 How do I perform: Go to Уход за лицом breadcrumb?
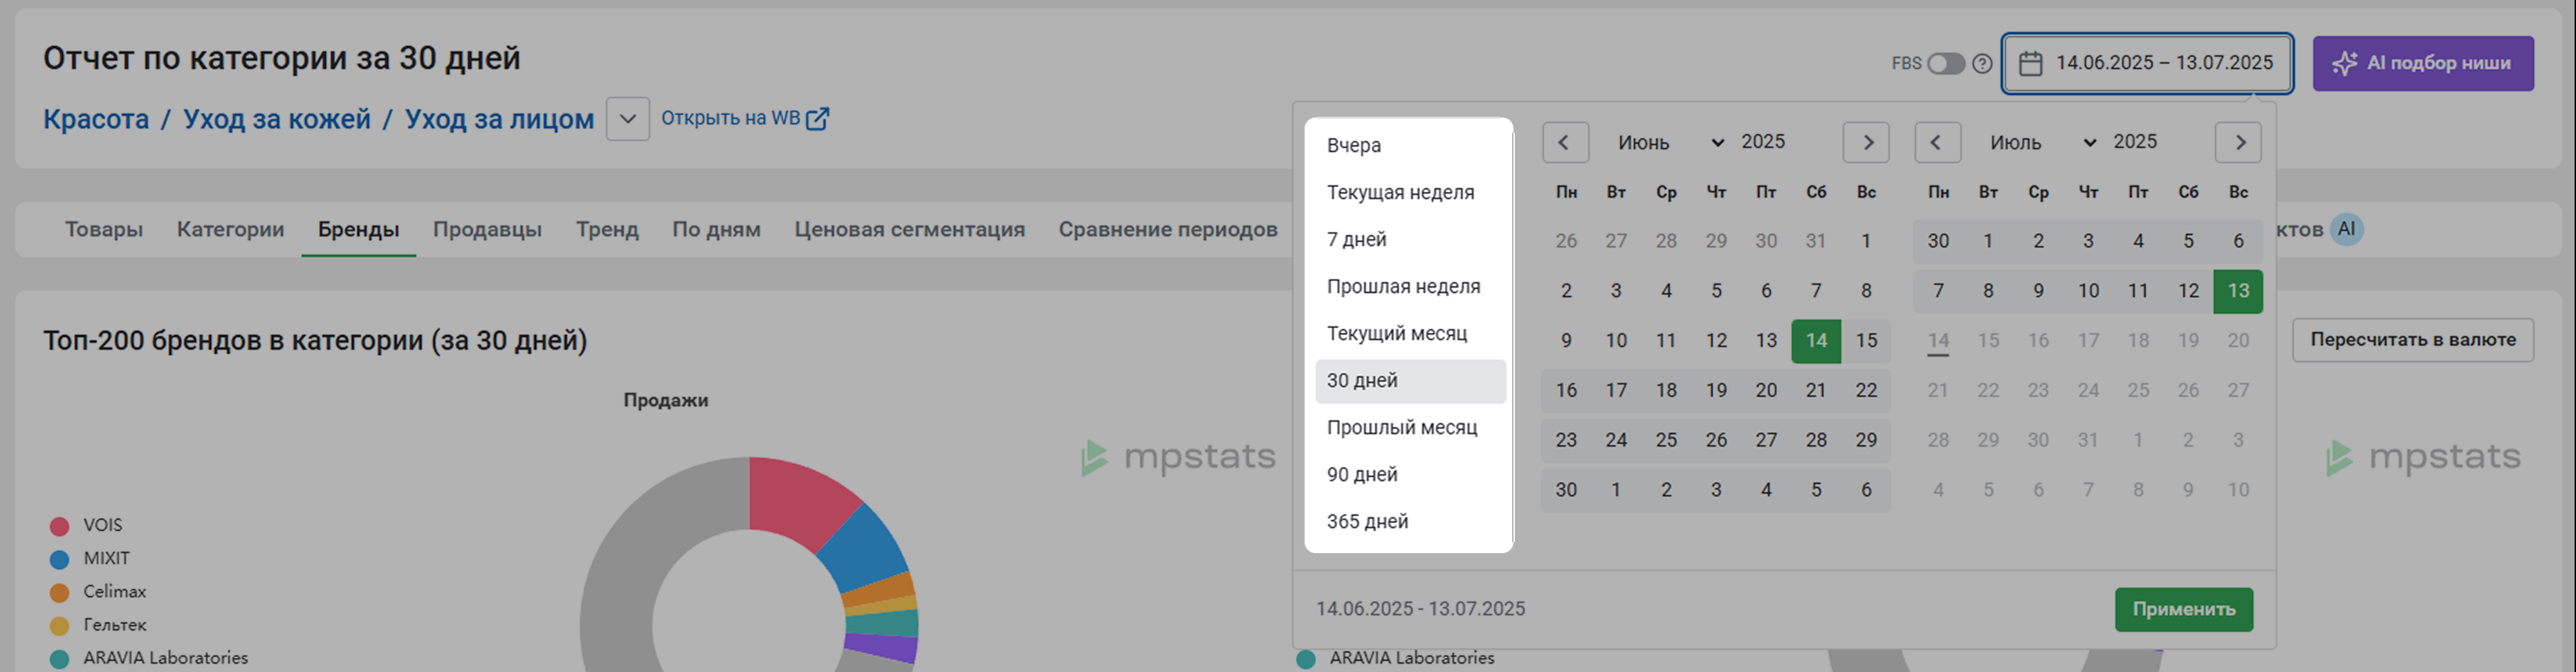pyautogui.click(x=499, y=119)
